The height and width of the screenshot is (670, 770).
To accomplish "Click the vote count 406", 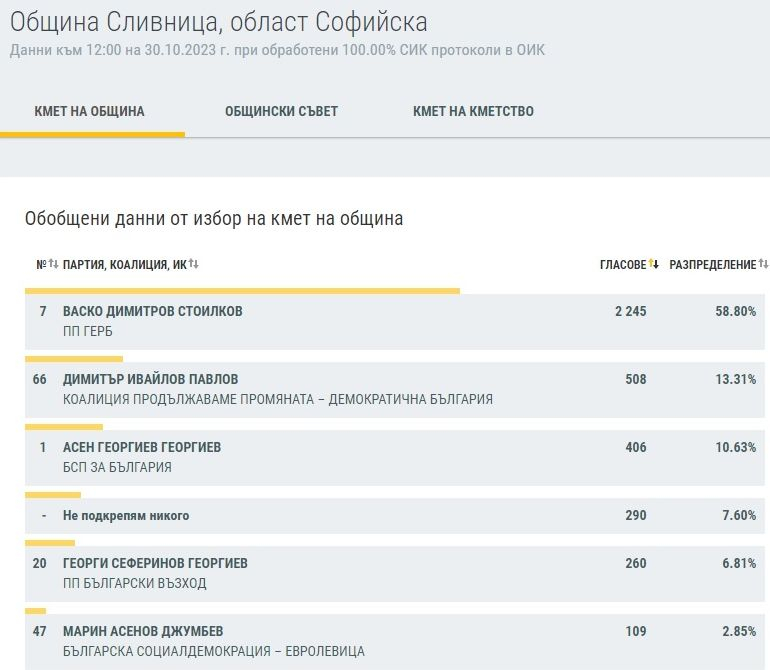I will coord(636,447).
